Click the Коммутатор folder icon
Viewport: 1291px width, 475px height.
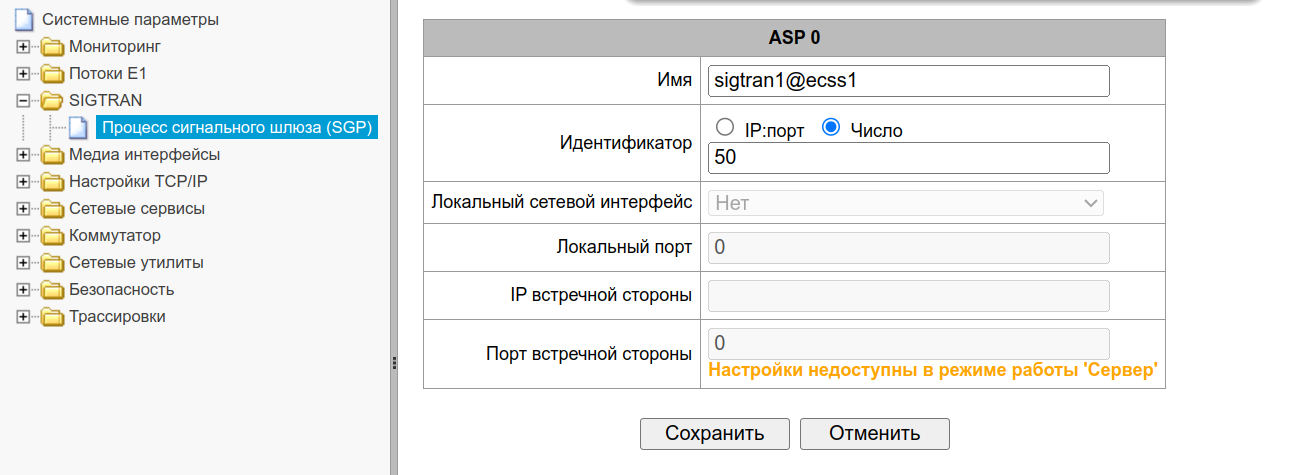click(52, 235)
